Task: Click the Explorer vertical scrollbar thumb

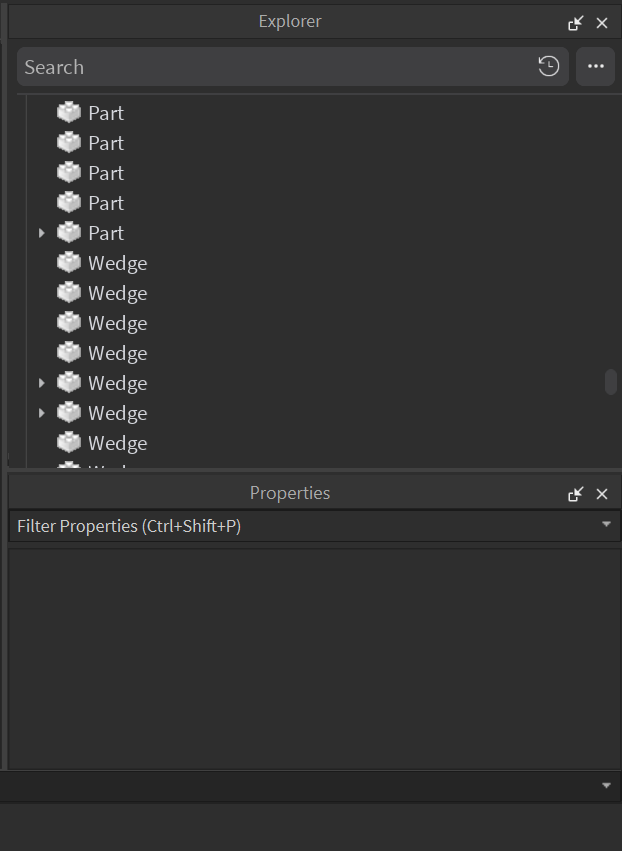Action: pos(611,382)
